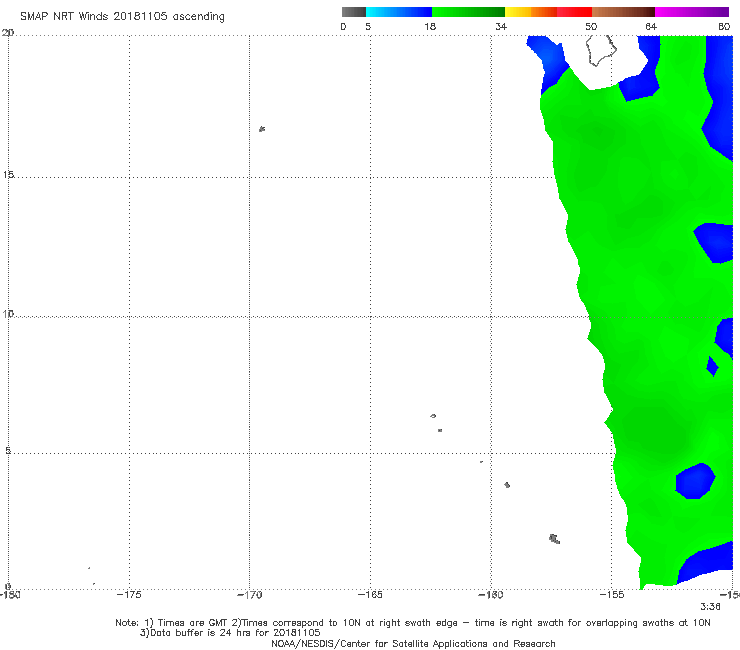Image resolution: width=740 pixels, height=650 pixels.
Task: Click the note line "3)Data buffer is 24 hrs"
Action: click(x=230, y=633)
